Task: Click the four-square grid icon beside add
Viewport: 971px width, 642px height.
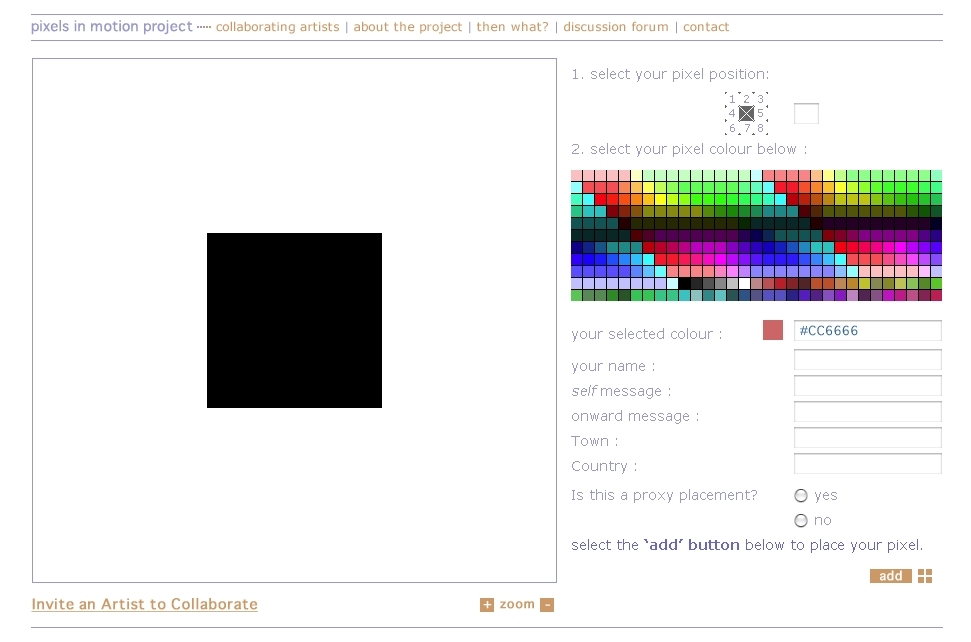Action: click(x=925, y=576)
